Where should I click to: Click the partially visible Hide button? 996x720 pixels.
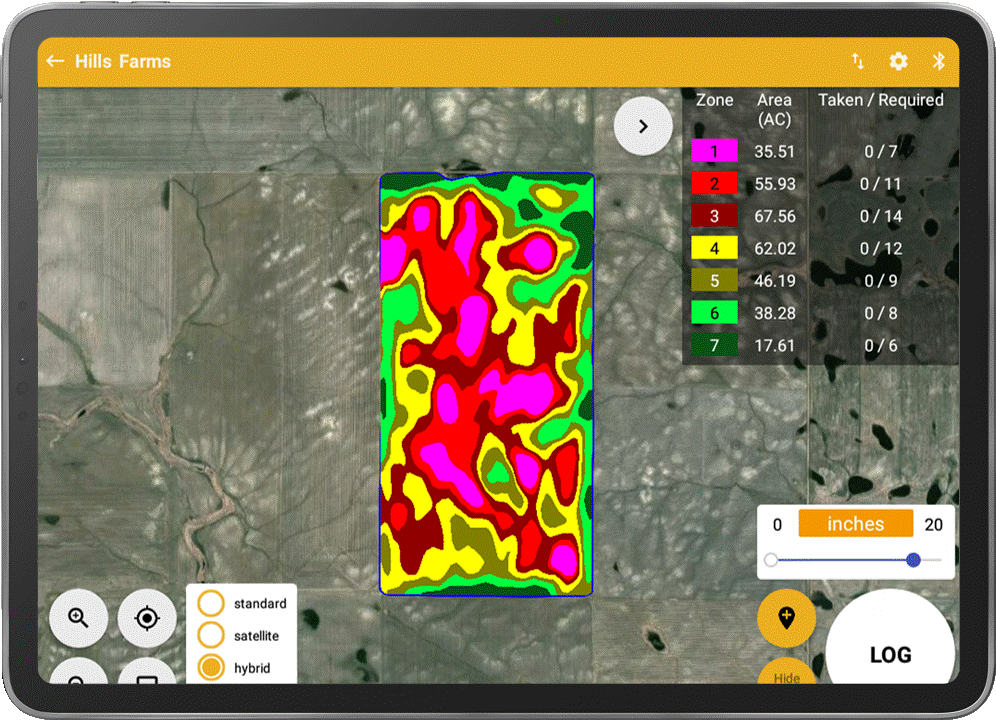(787, 674)
